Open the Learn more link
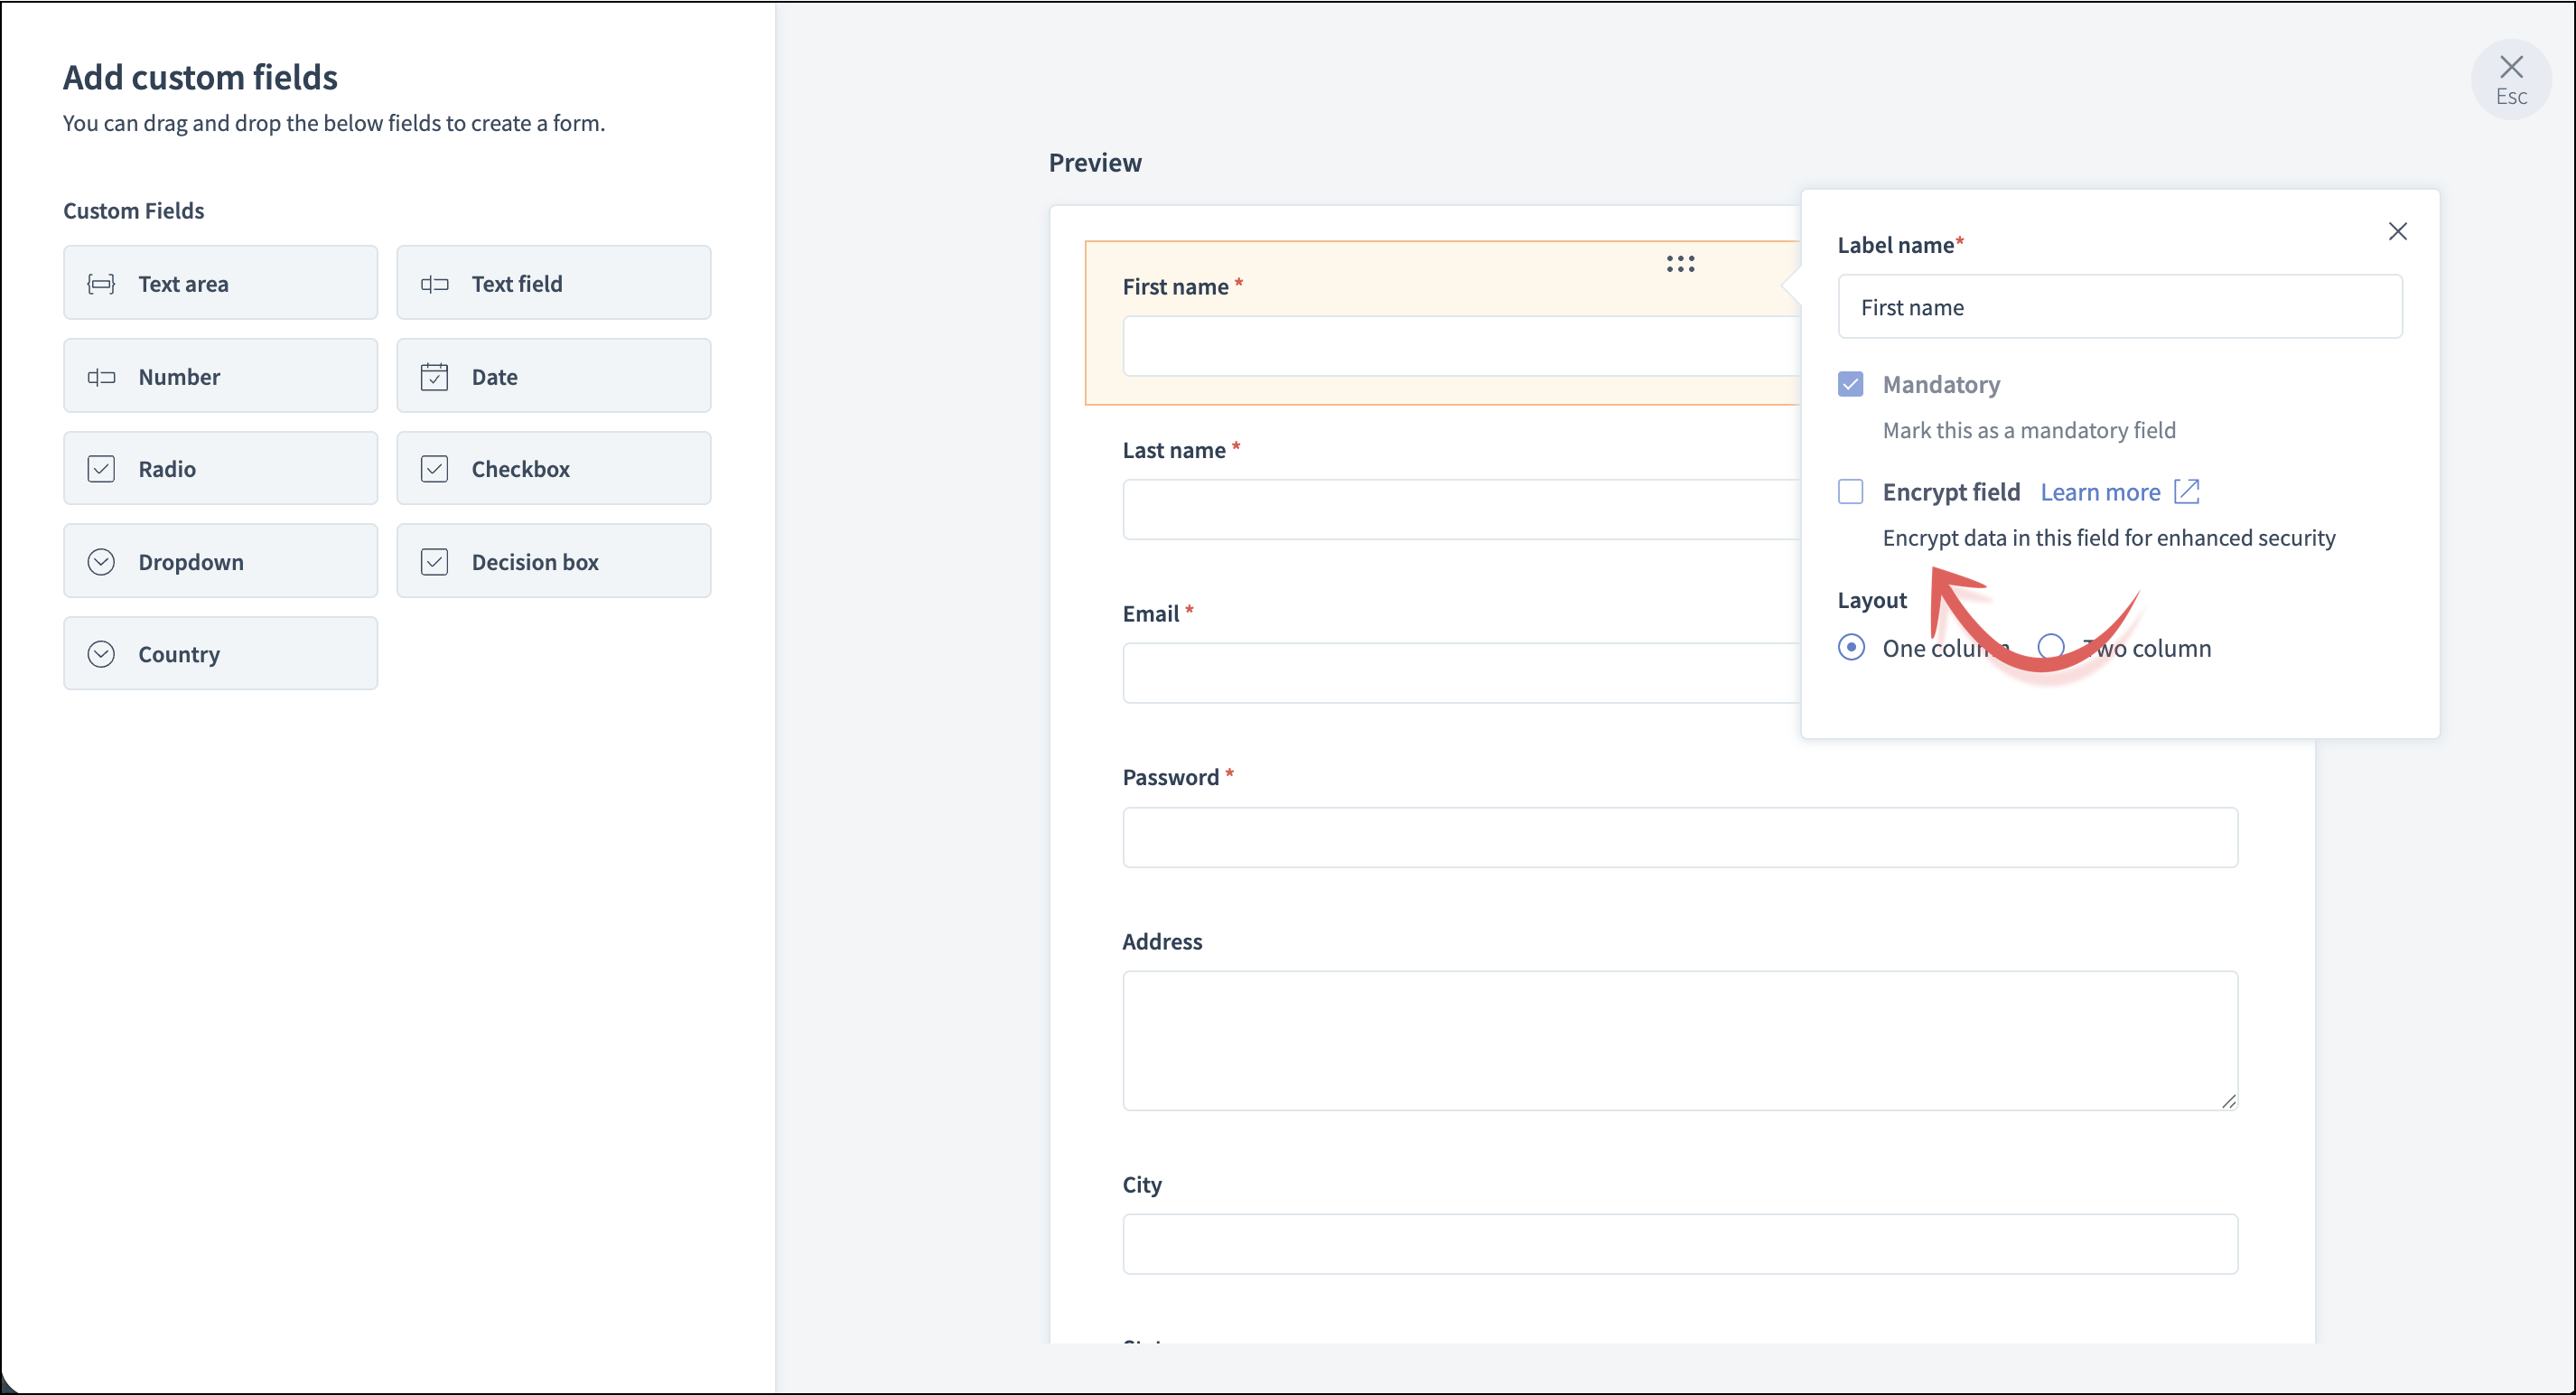 2099,492
